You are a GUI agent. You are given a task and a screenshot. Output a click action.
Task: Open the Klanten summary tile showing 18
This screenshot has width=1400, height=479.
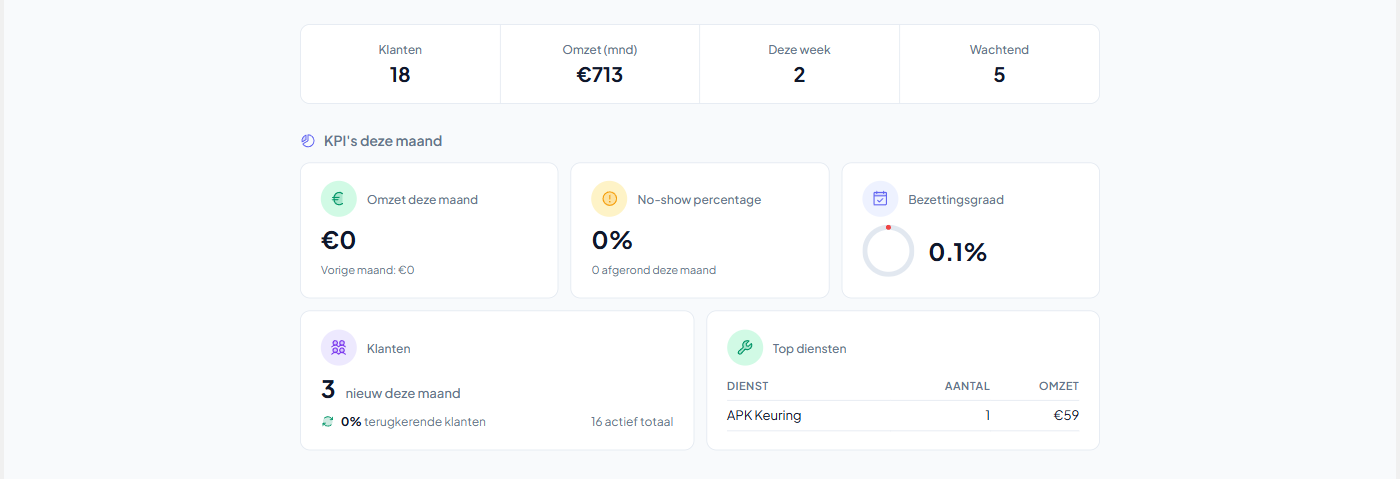[x=400, y=64]
